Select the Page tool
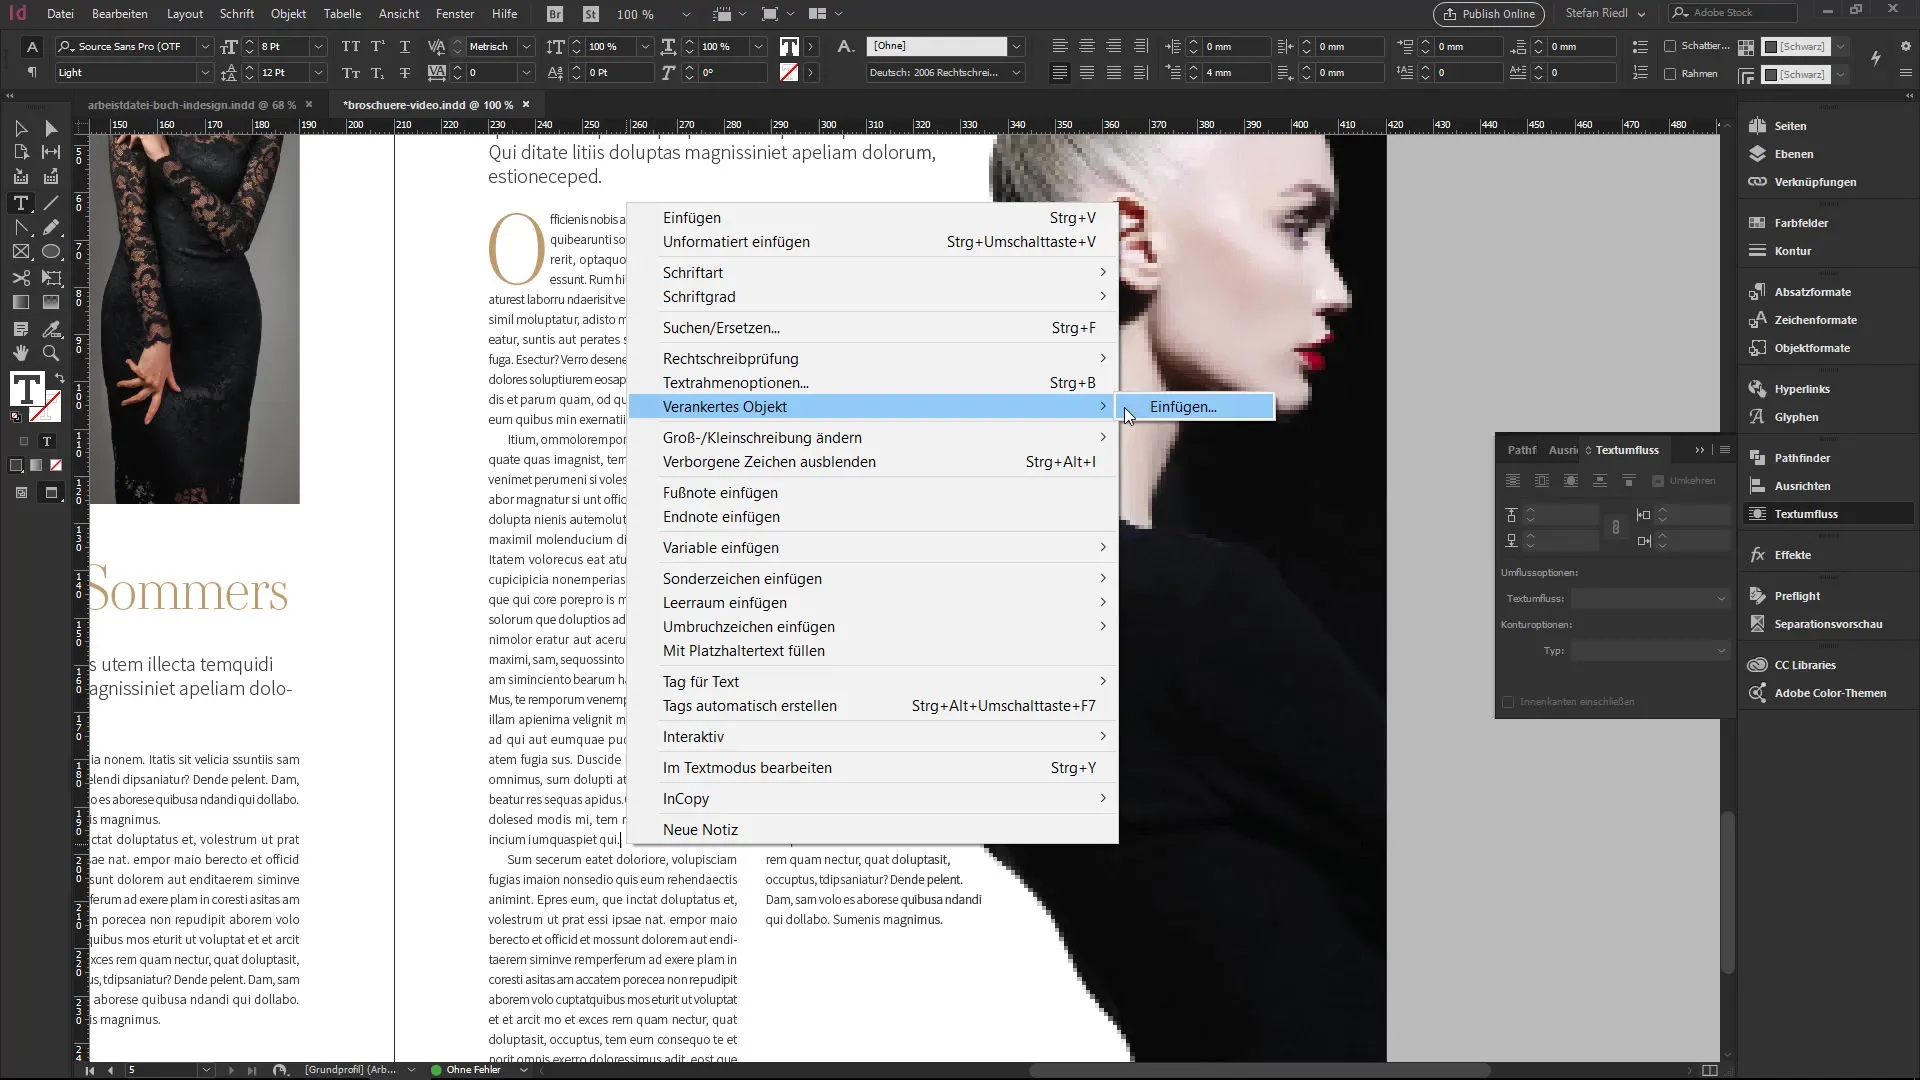Viewport: 1920px width, 1080px height. coord(21,152)
